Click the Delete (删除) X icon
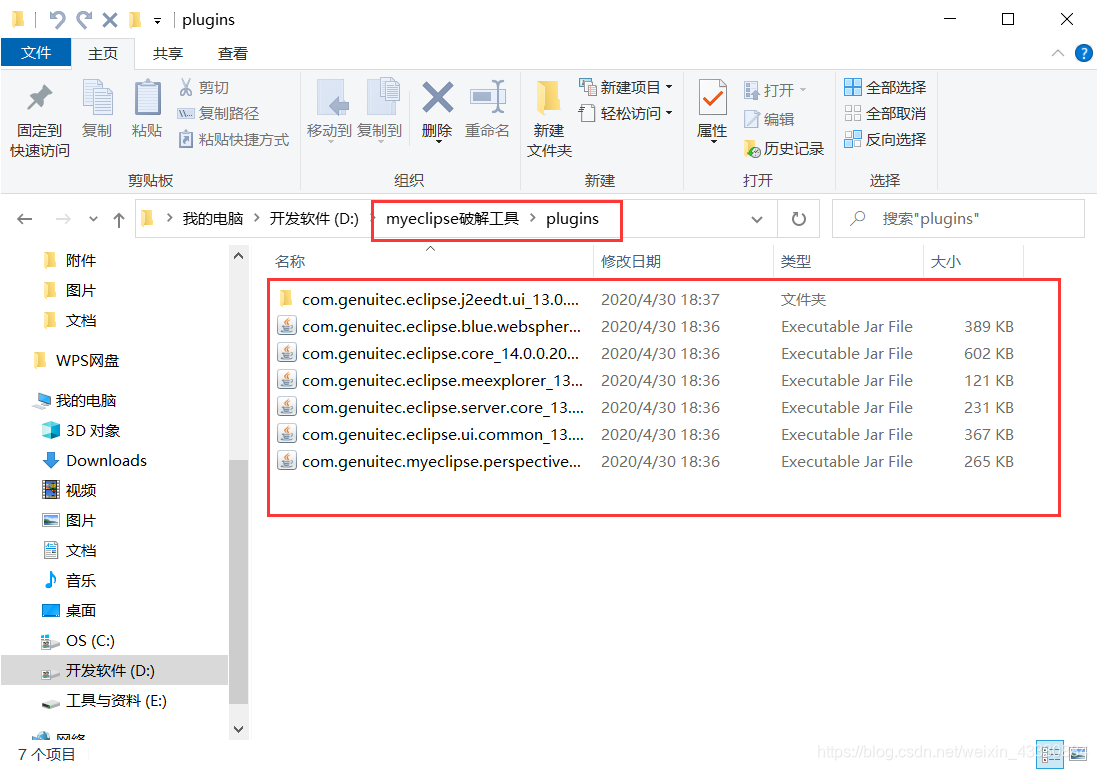 pyautogui.click(x=438, y=97)
